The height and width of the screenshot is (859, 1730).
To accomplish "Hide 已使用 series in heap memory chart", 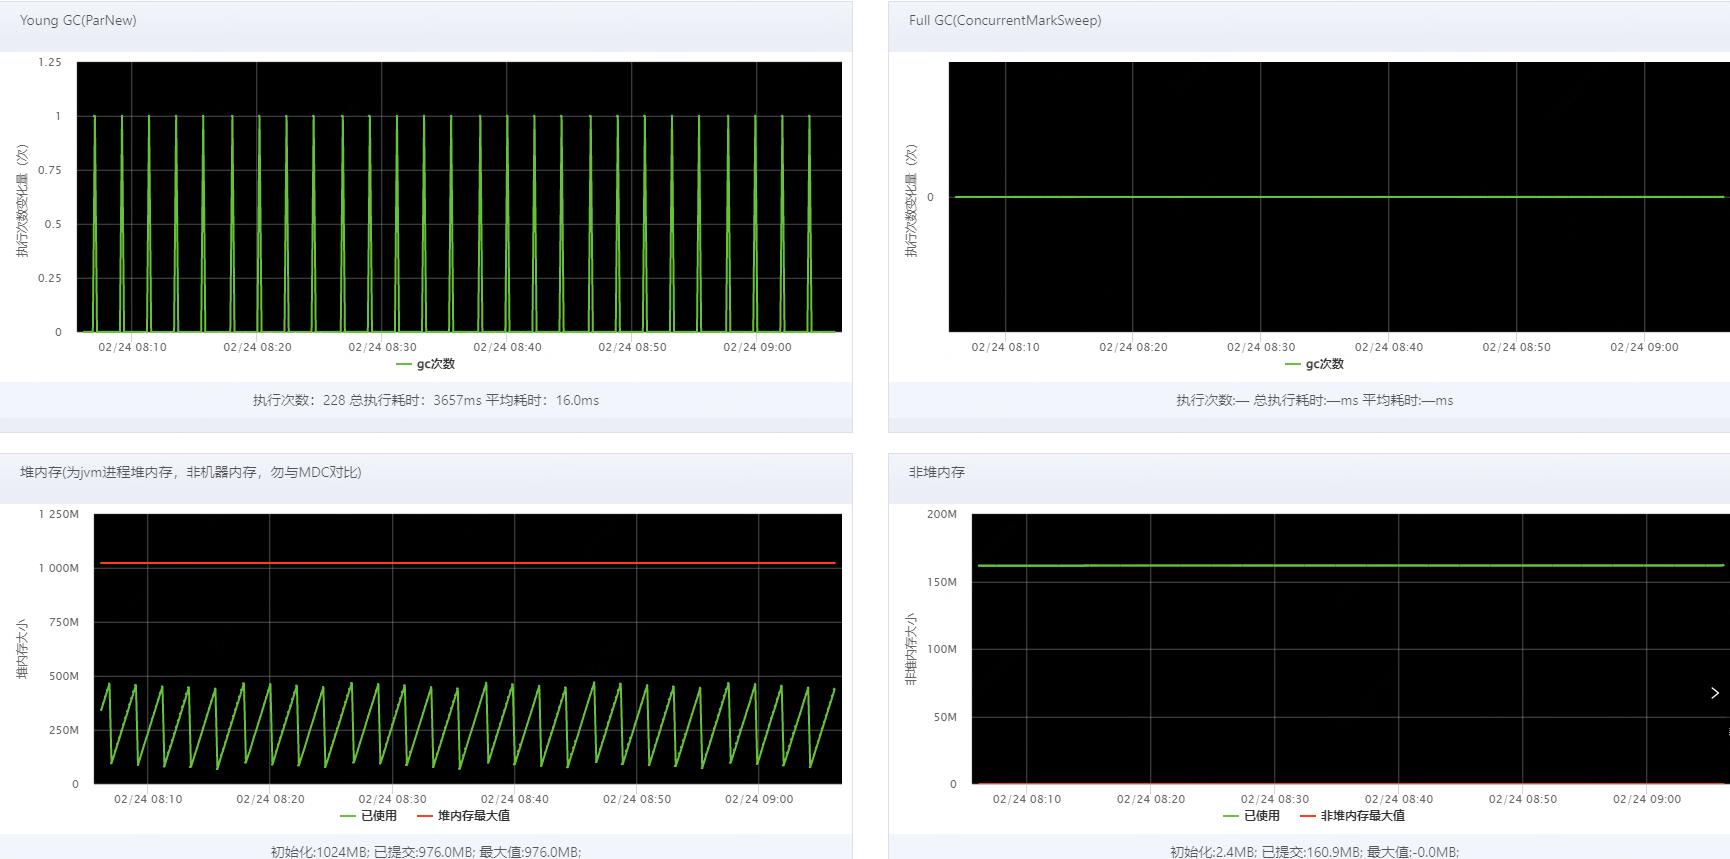I will pyautogui.click(x=368, y=816).
